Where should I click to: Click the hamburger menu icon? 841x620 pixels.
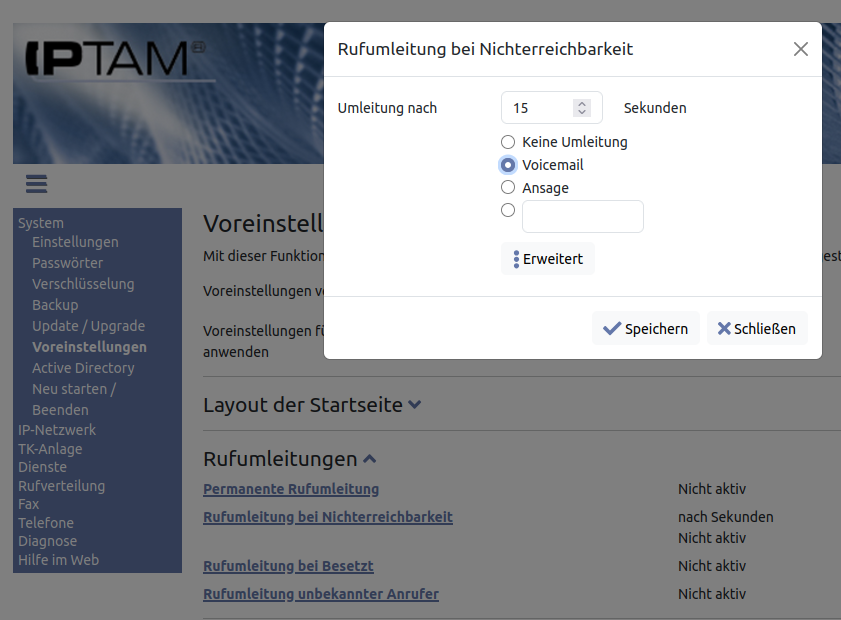point(37,184)
